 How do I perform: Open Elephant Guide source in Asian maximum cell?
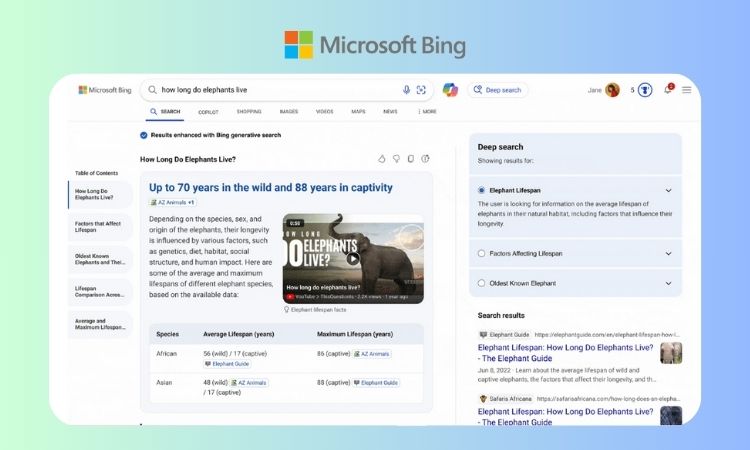(376, 383)
